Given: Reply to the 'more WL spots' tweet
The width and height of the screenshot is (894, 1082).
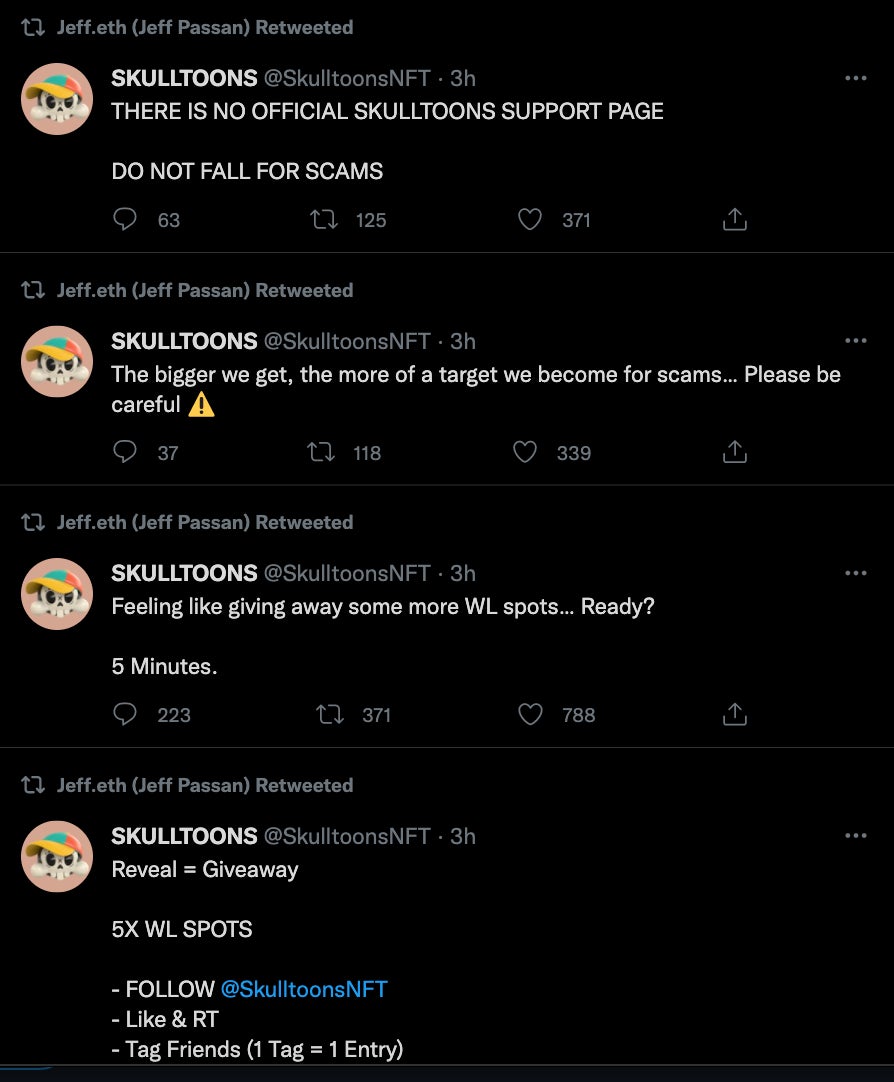Looking at the screenshot, I should click(x=125, y=714).
